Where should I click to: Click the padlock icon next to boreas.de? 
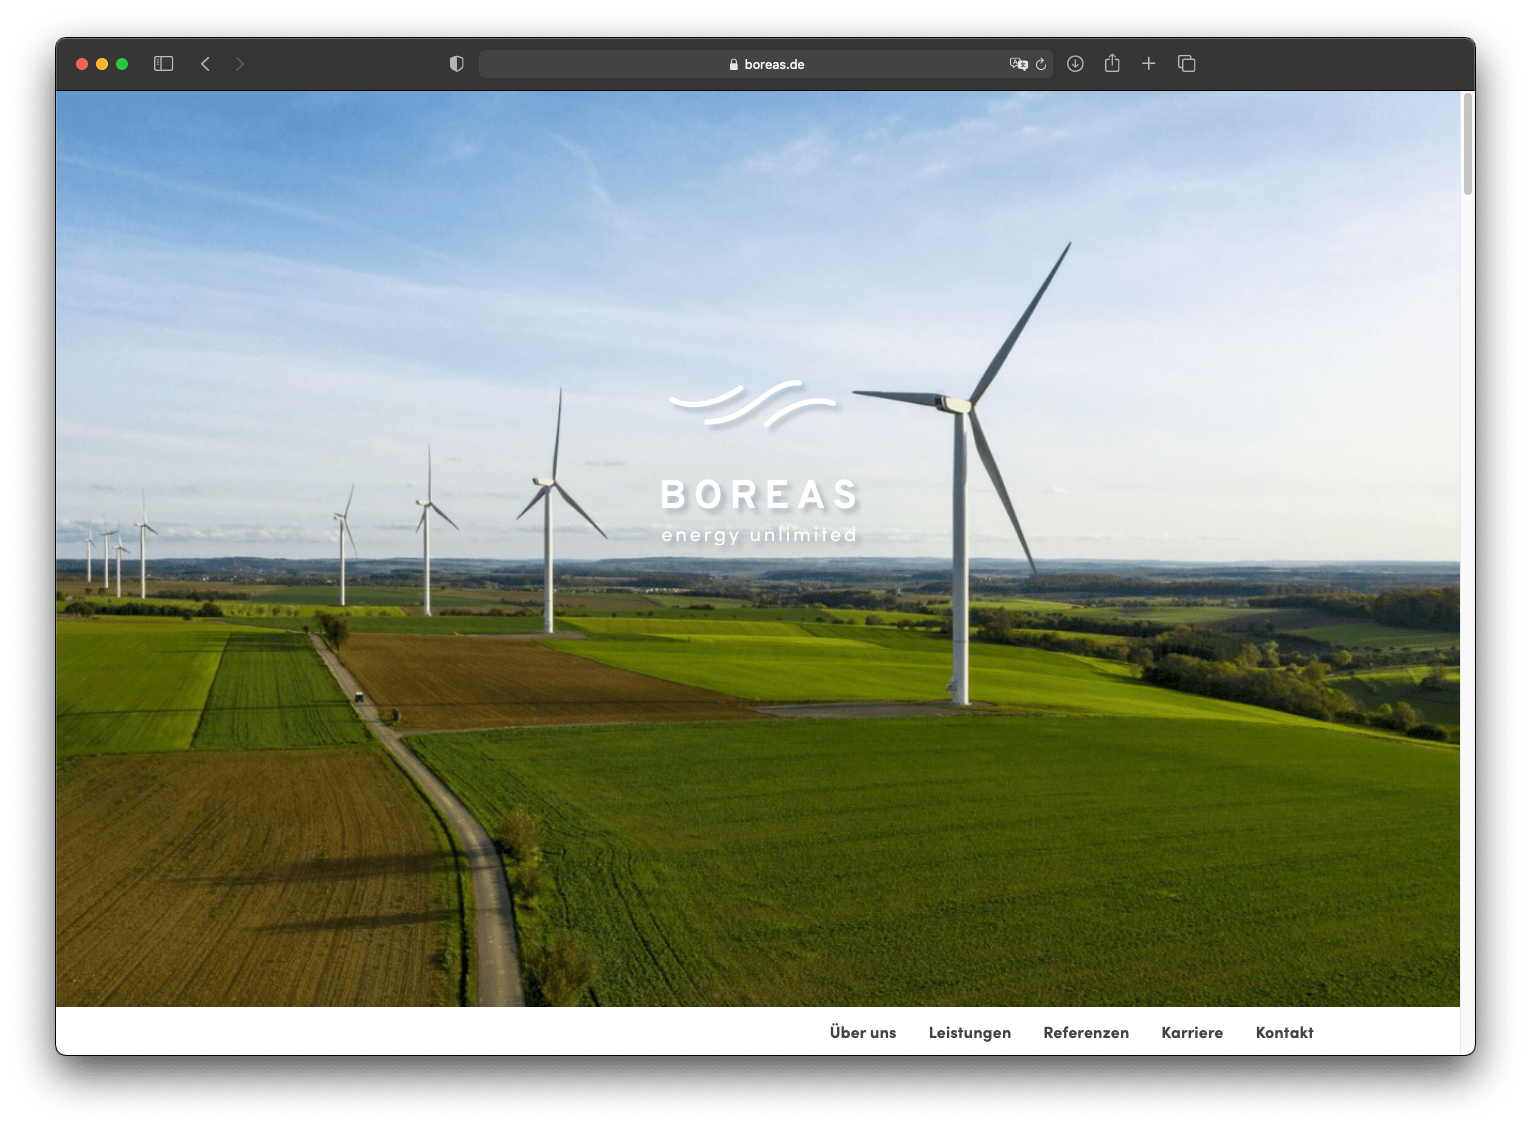tap(734, 64)
